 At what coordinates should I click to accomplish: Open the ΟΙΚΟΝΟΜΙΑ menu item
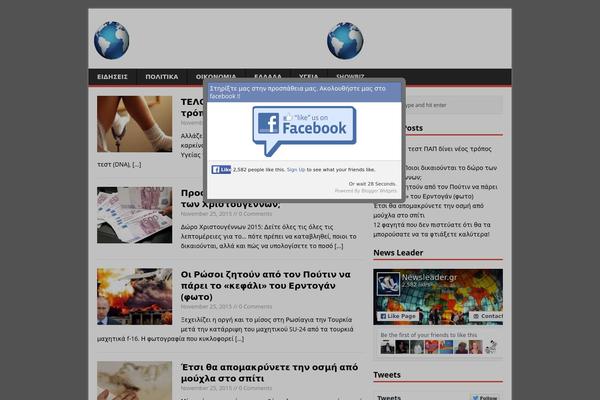click(x=216, y=77)
